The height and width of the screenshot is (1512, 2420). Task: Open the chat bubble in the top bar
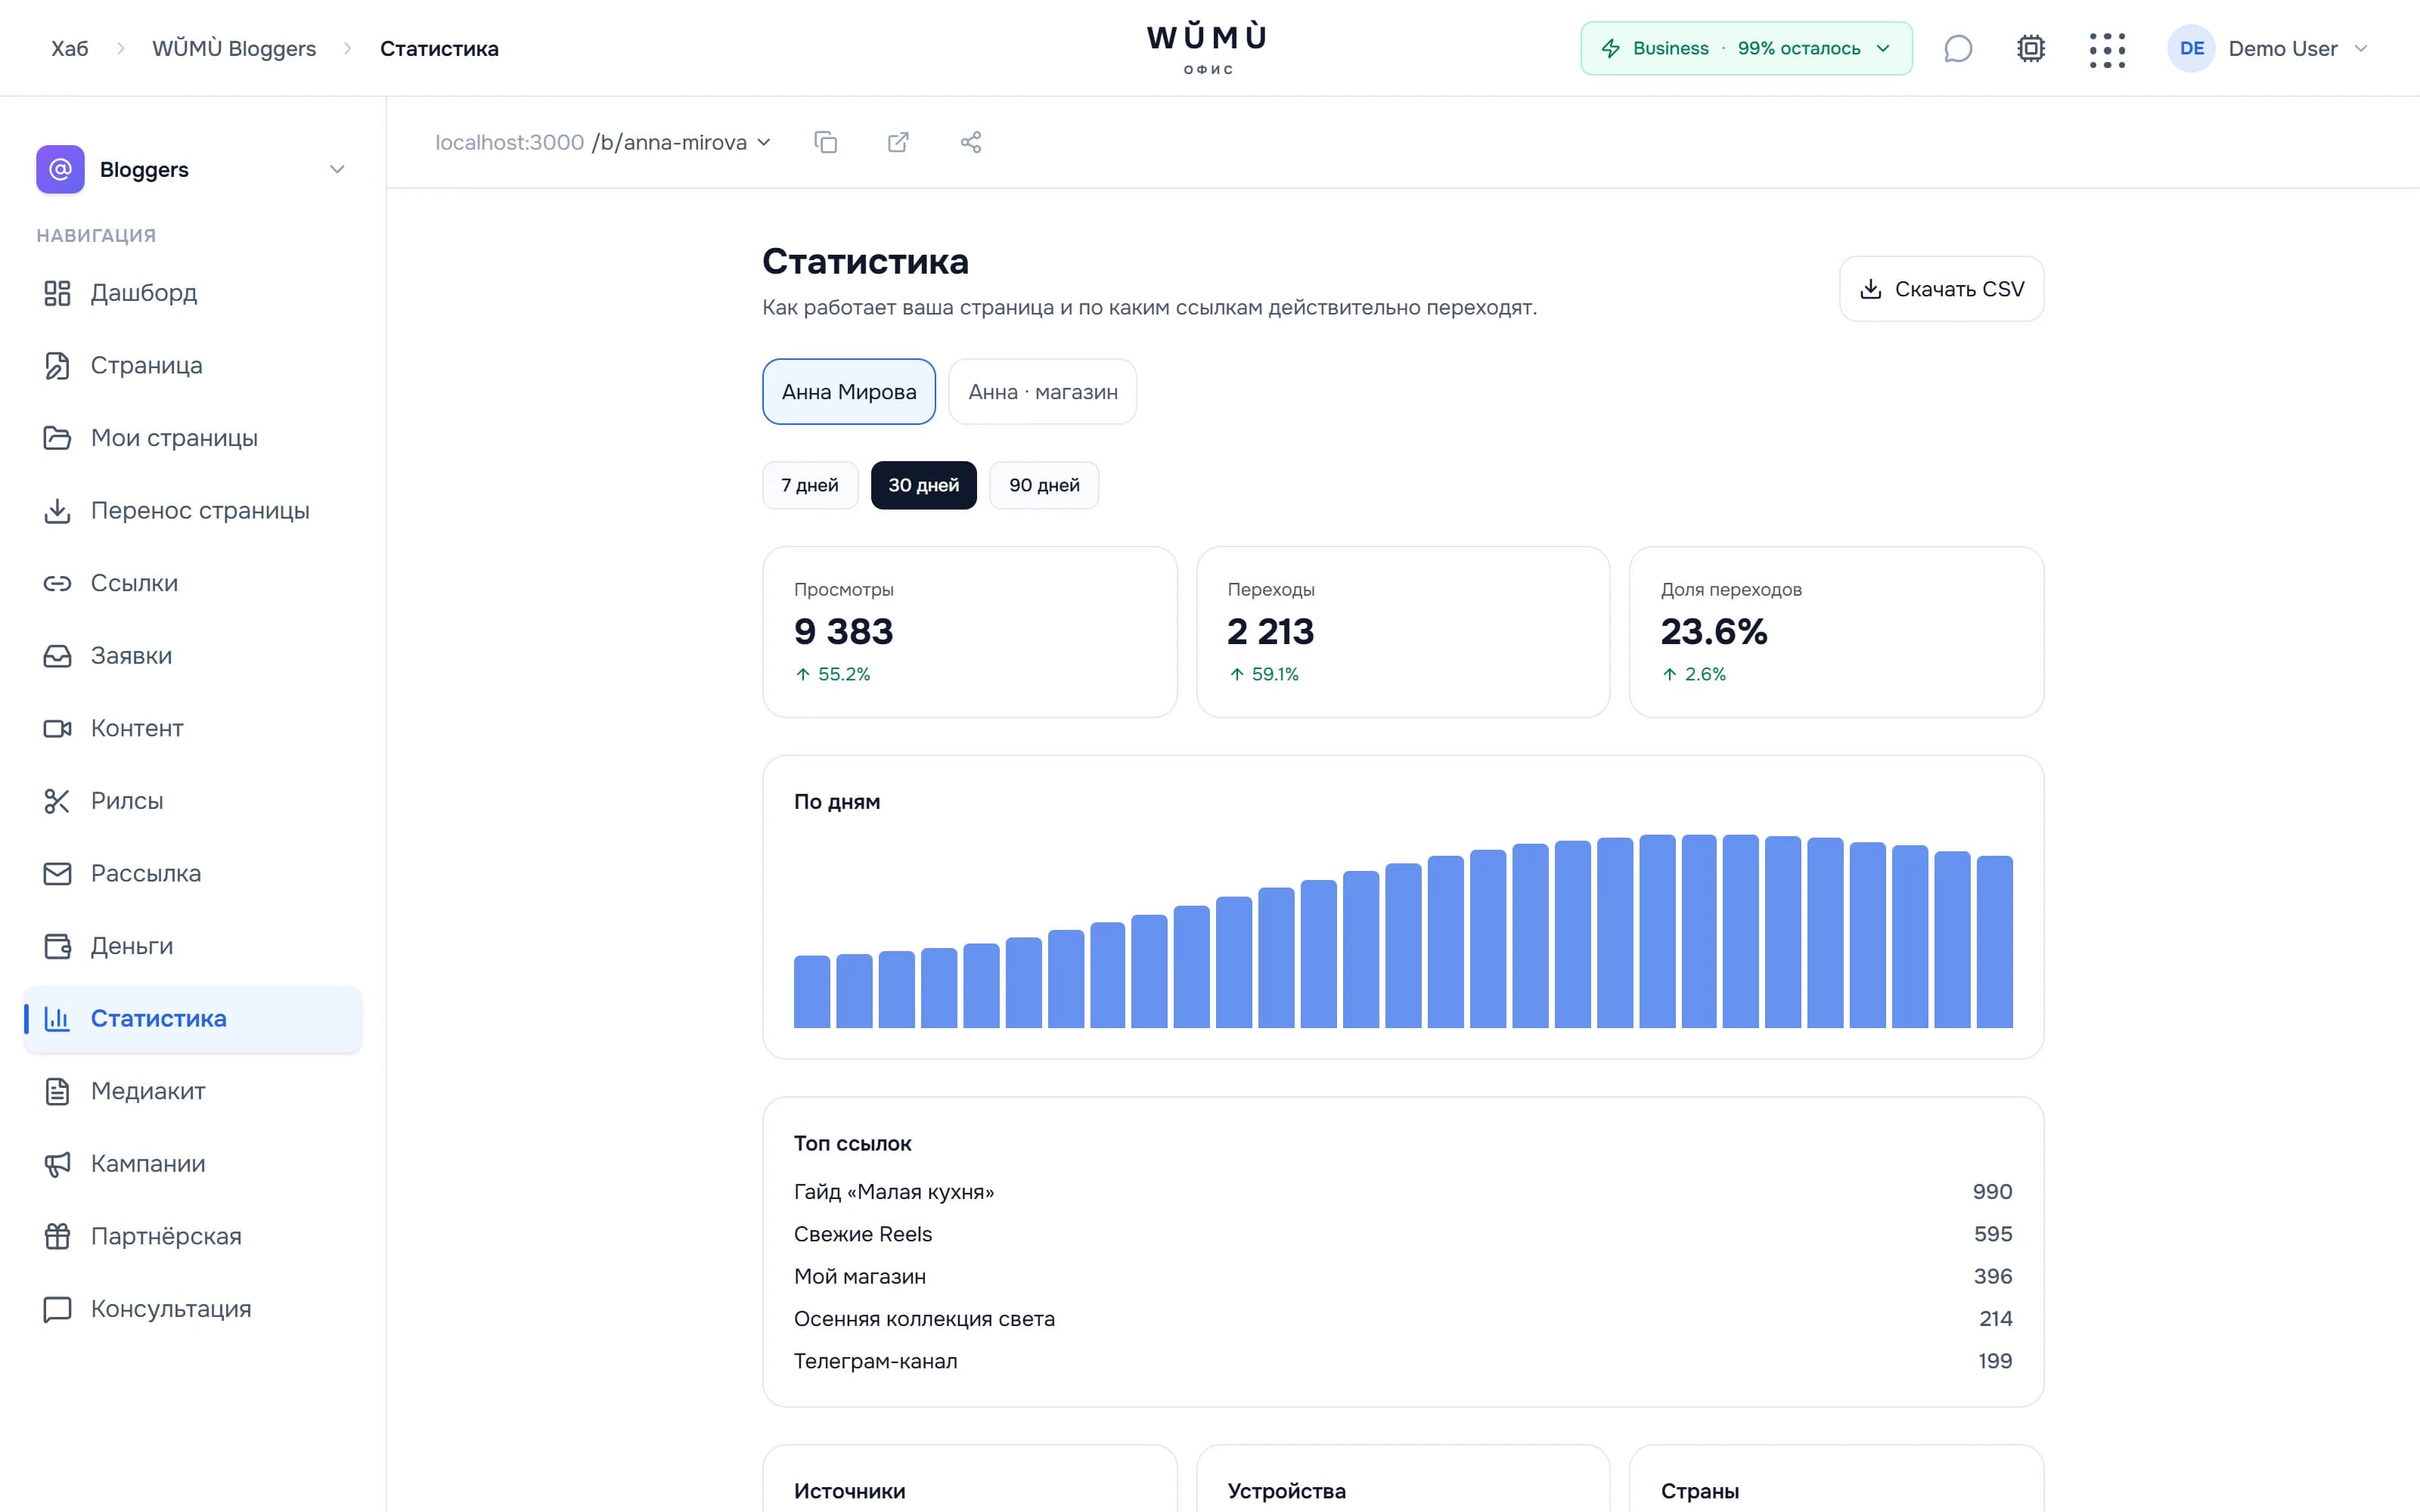[1958, 48]
